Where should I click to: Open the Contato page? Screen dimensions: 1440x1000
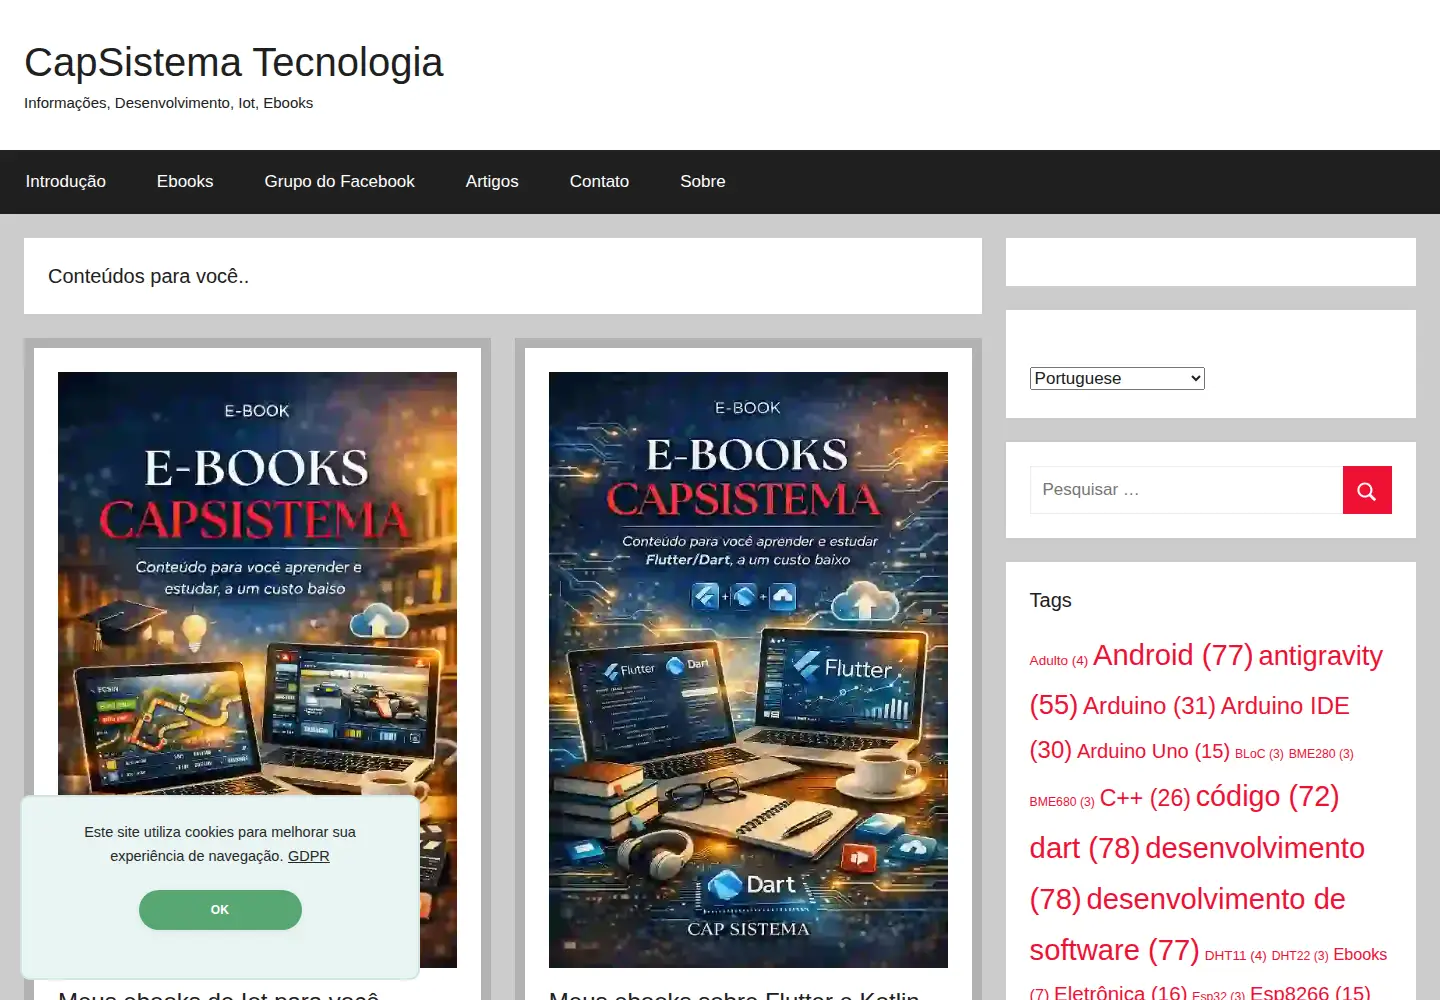[x=599, y=181]
